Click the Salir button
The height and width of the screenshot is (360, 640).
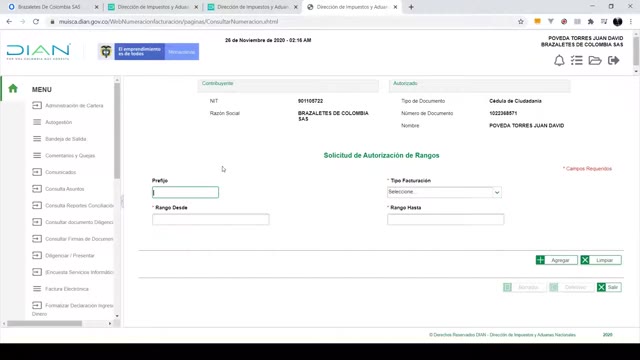(609, 287)
